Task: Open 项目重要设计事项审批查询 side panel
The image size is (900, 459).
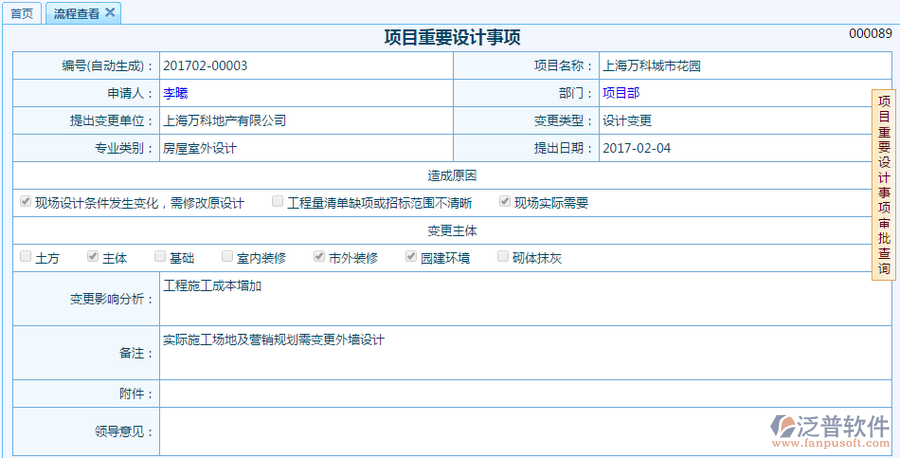Action: click(x=884, y=184)
